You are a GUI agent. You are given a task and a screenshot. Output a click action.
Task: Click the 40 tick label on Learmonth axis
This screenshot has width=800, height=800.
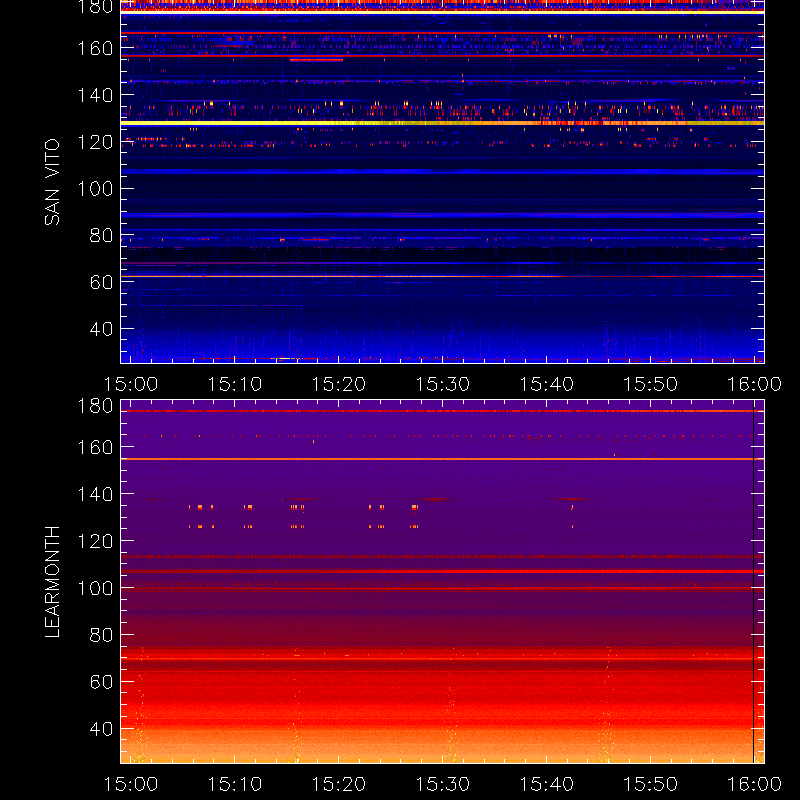[101, 729]
